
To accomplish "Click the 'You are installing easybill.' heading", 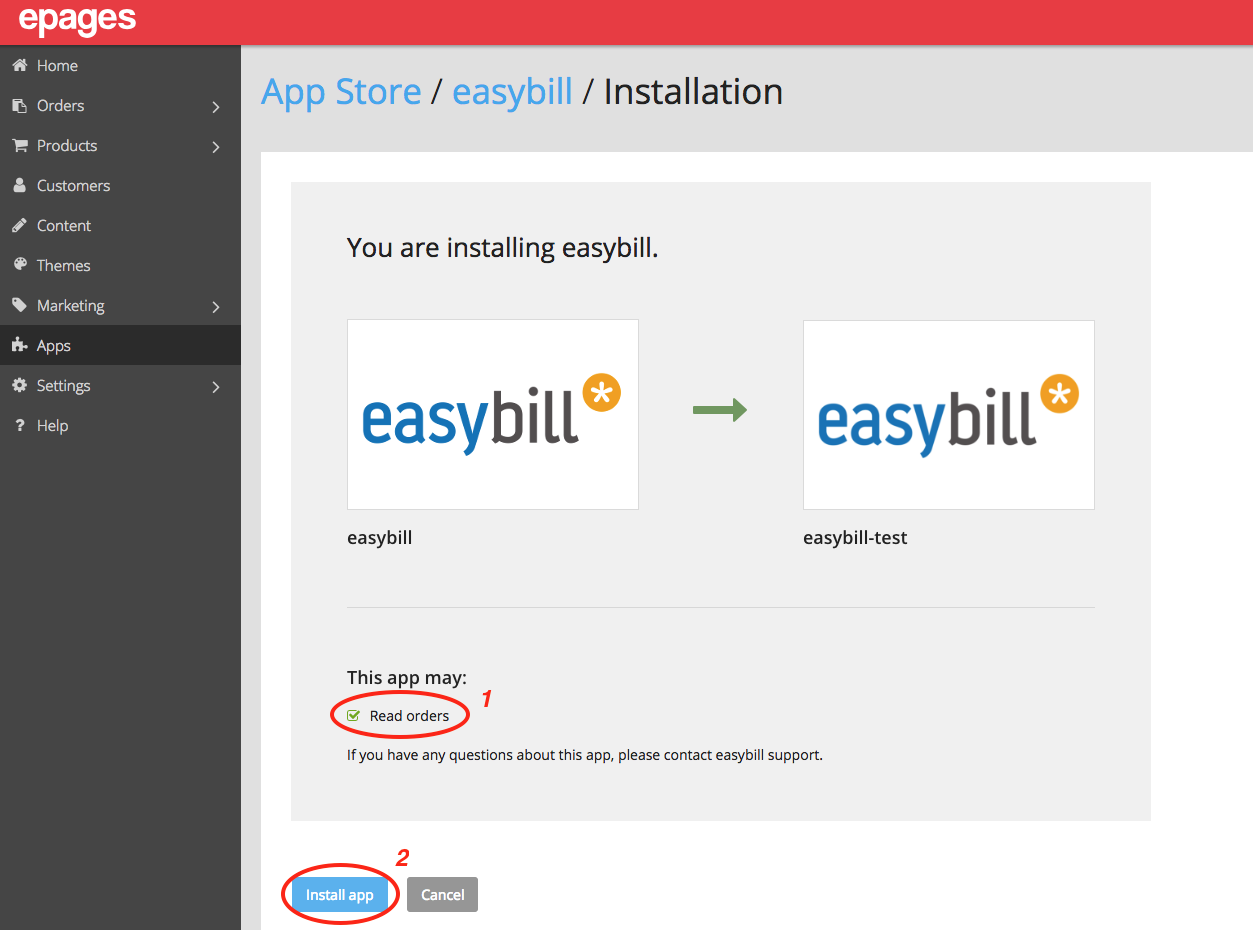I will click(x=503, y=248).
